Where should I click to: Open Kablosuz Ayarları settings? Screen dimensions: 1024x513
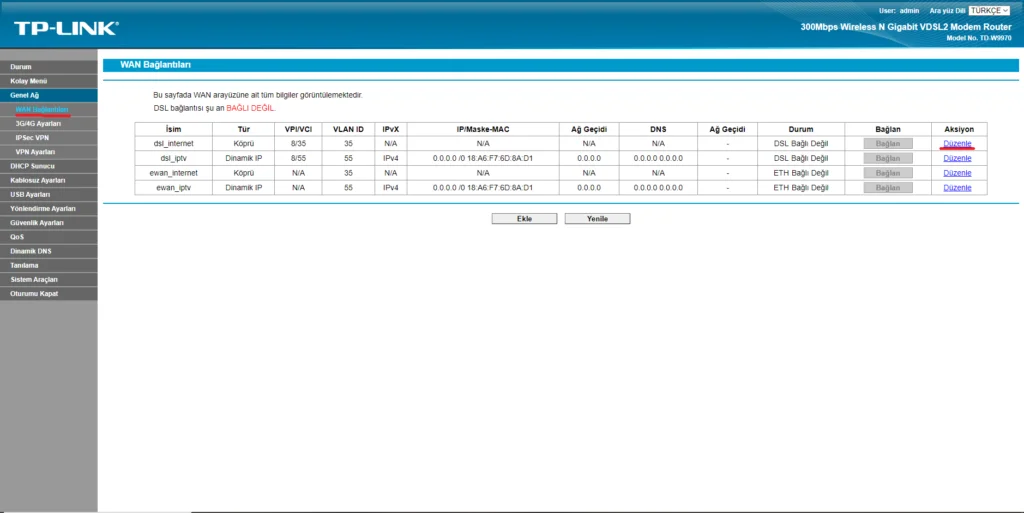pyautogui.click(x=37, y=180)
